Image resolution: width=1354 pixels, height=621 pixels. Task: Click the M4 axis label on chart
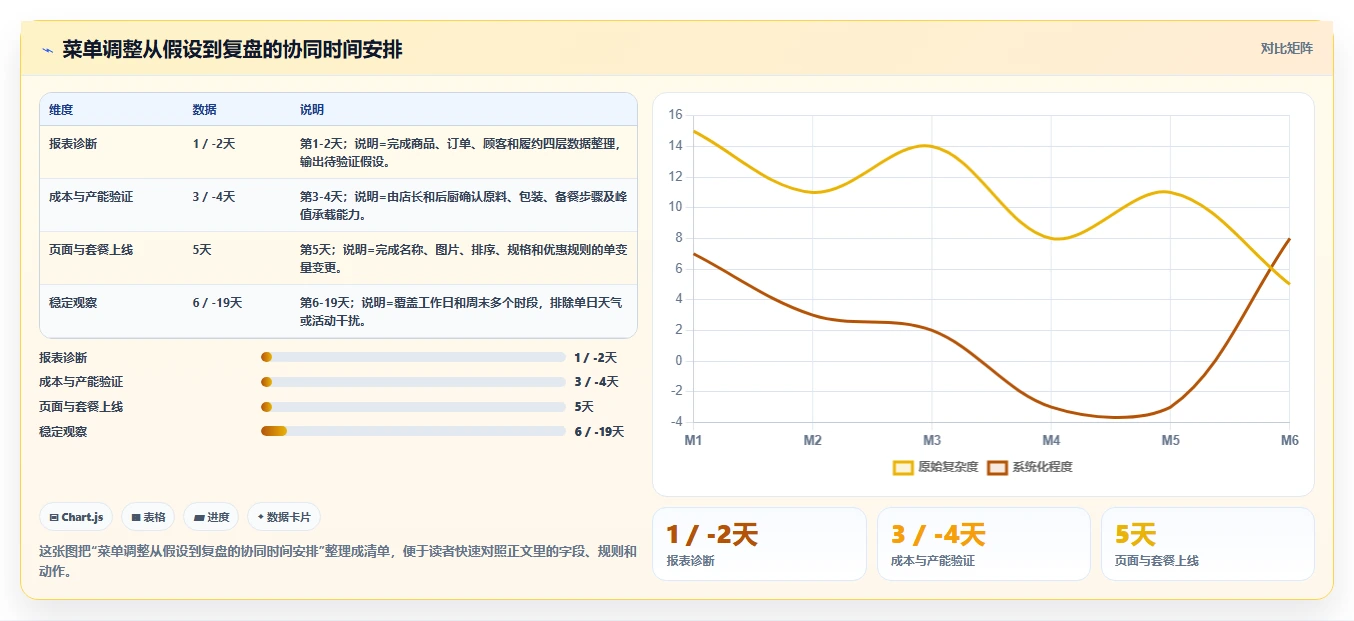(1051, 440)
